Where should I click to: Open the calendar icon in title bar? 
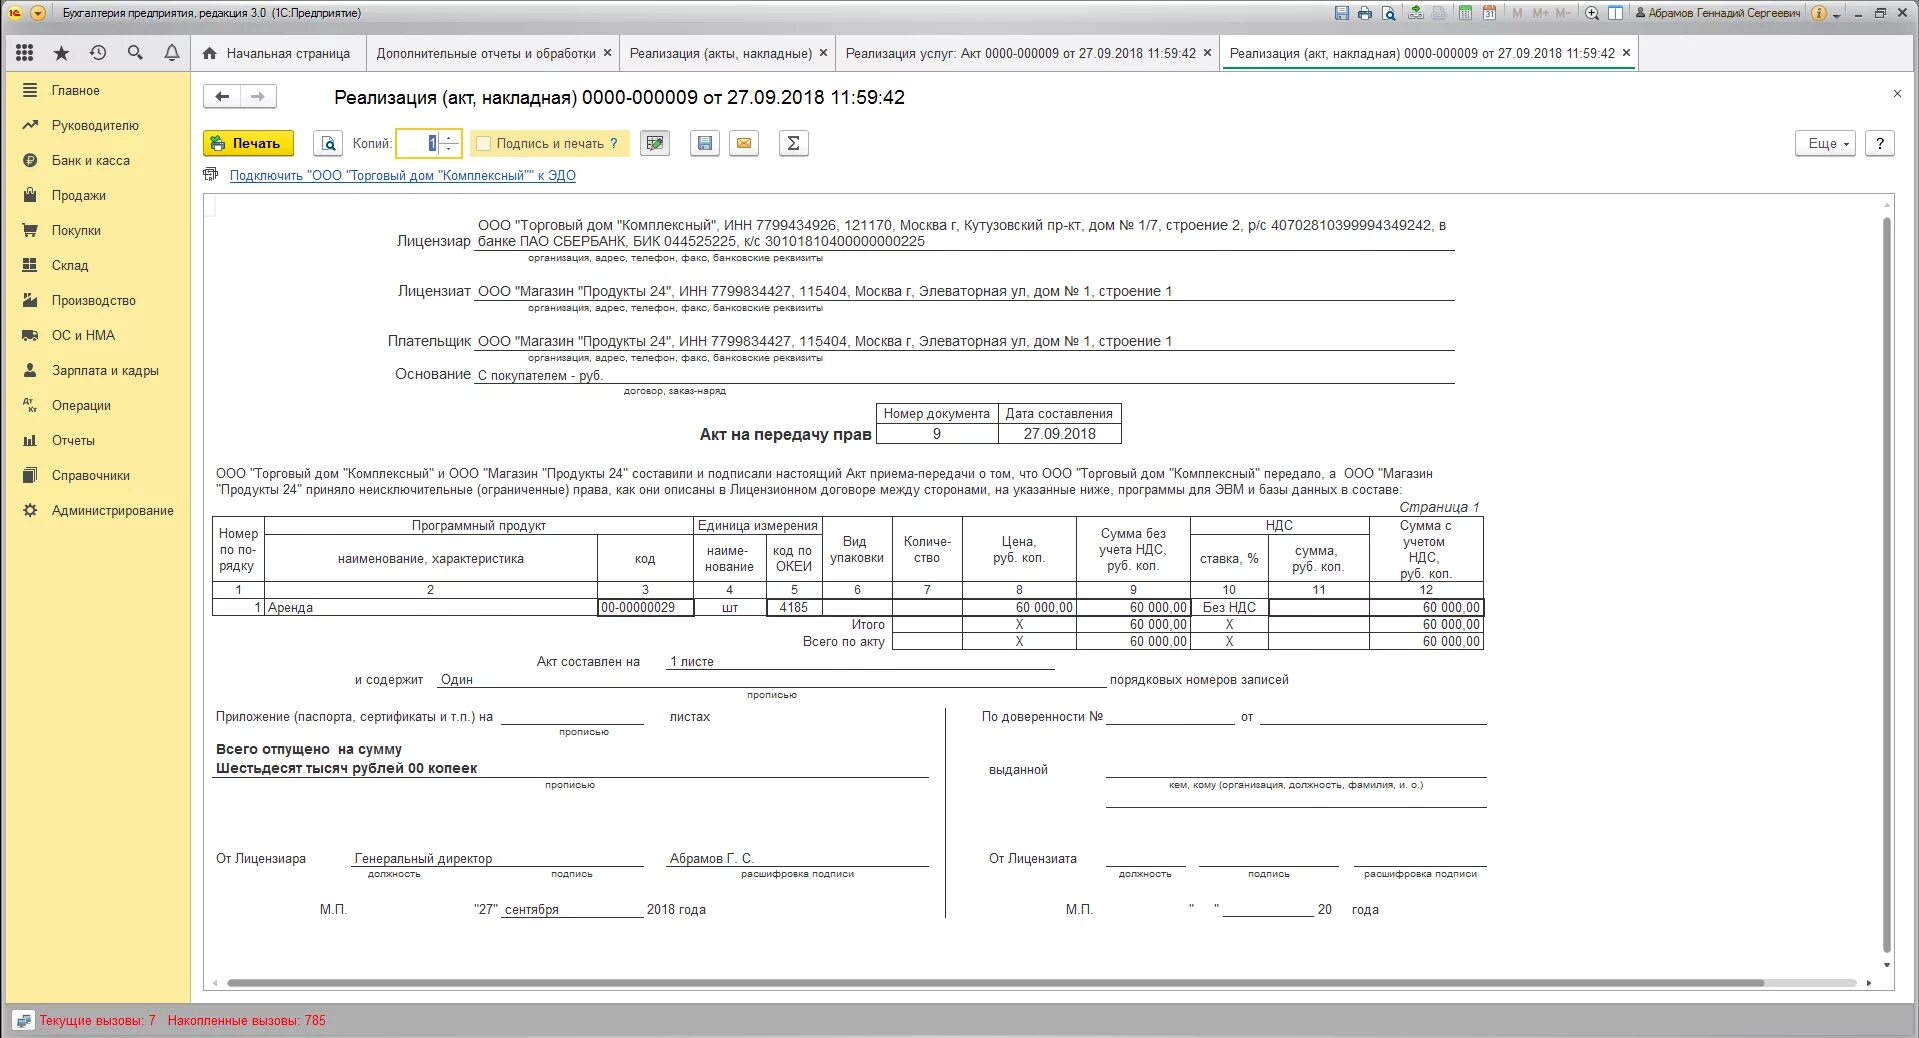pos(1489,13)
